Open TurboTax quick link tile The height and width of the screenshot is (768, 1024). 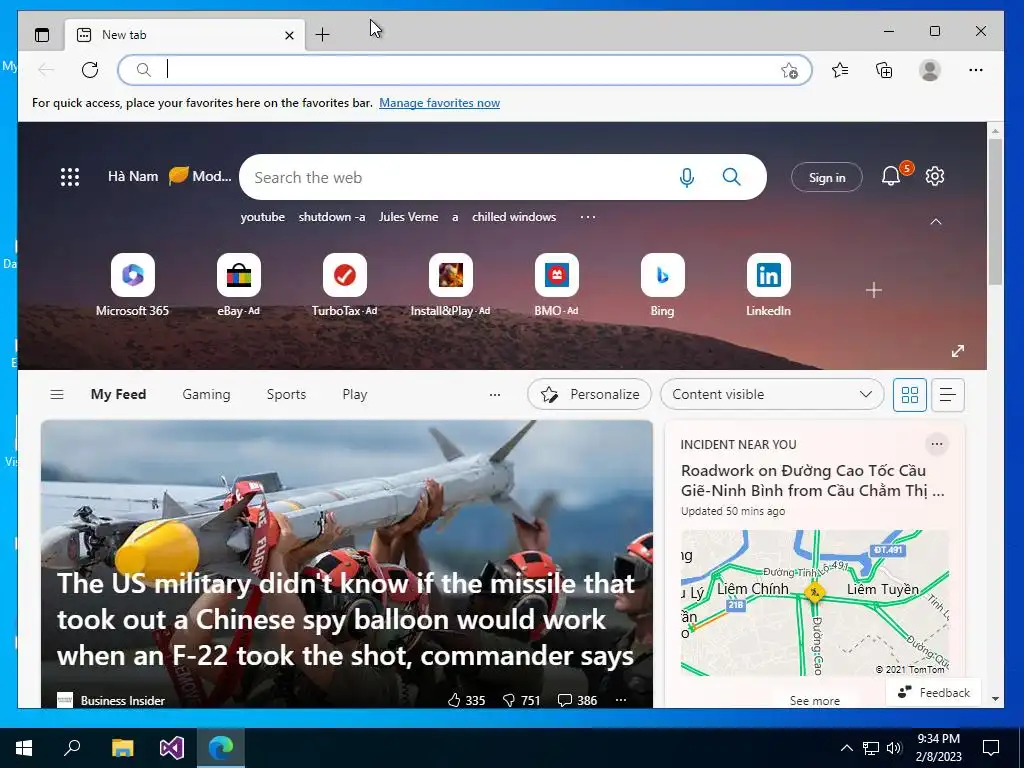(x=344, y=285)
